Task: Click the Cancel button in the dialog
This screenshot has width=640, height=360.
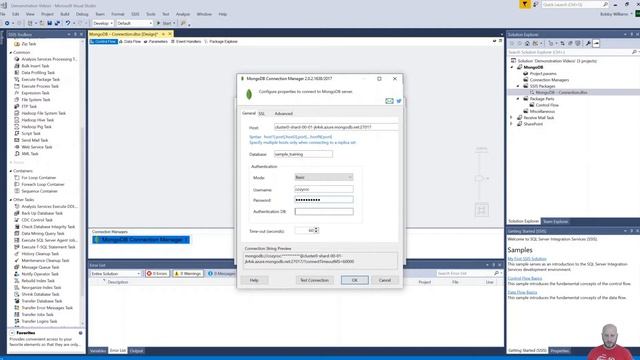Action: (x=384, y=280)
